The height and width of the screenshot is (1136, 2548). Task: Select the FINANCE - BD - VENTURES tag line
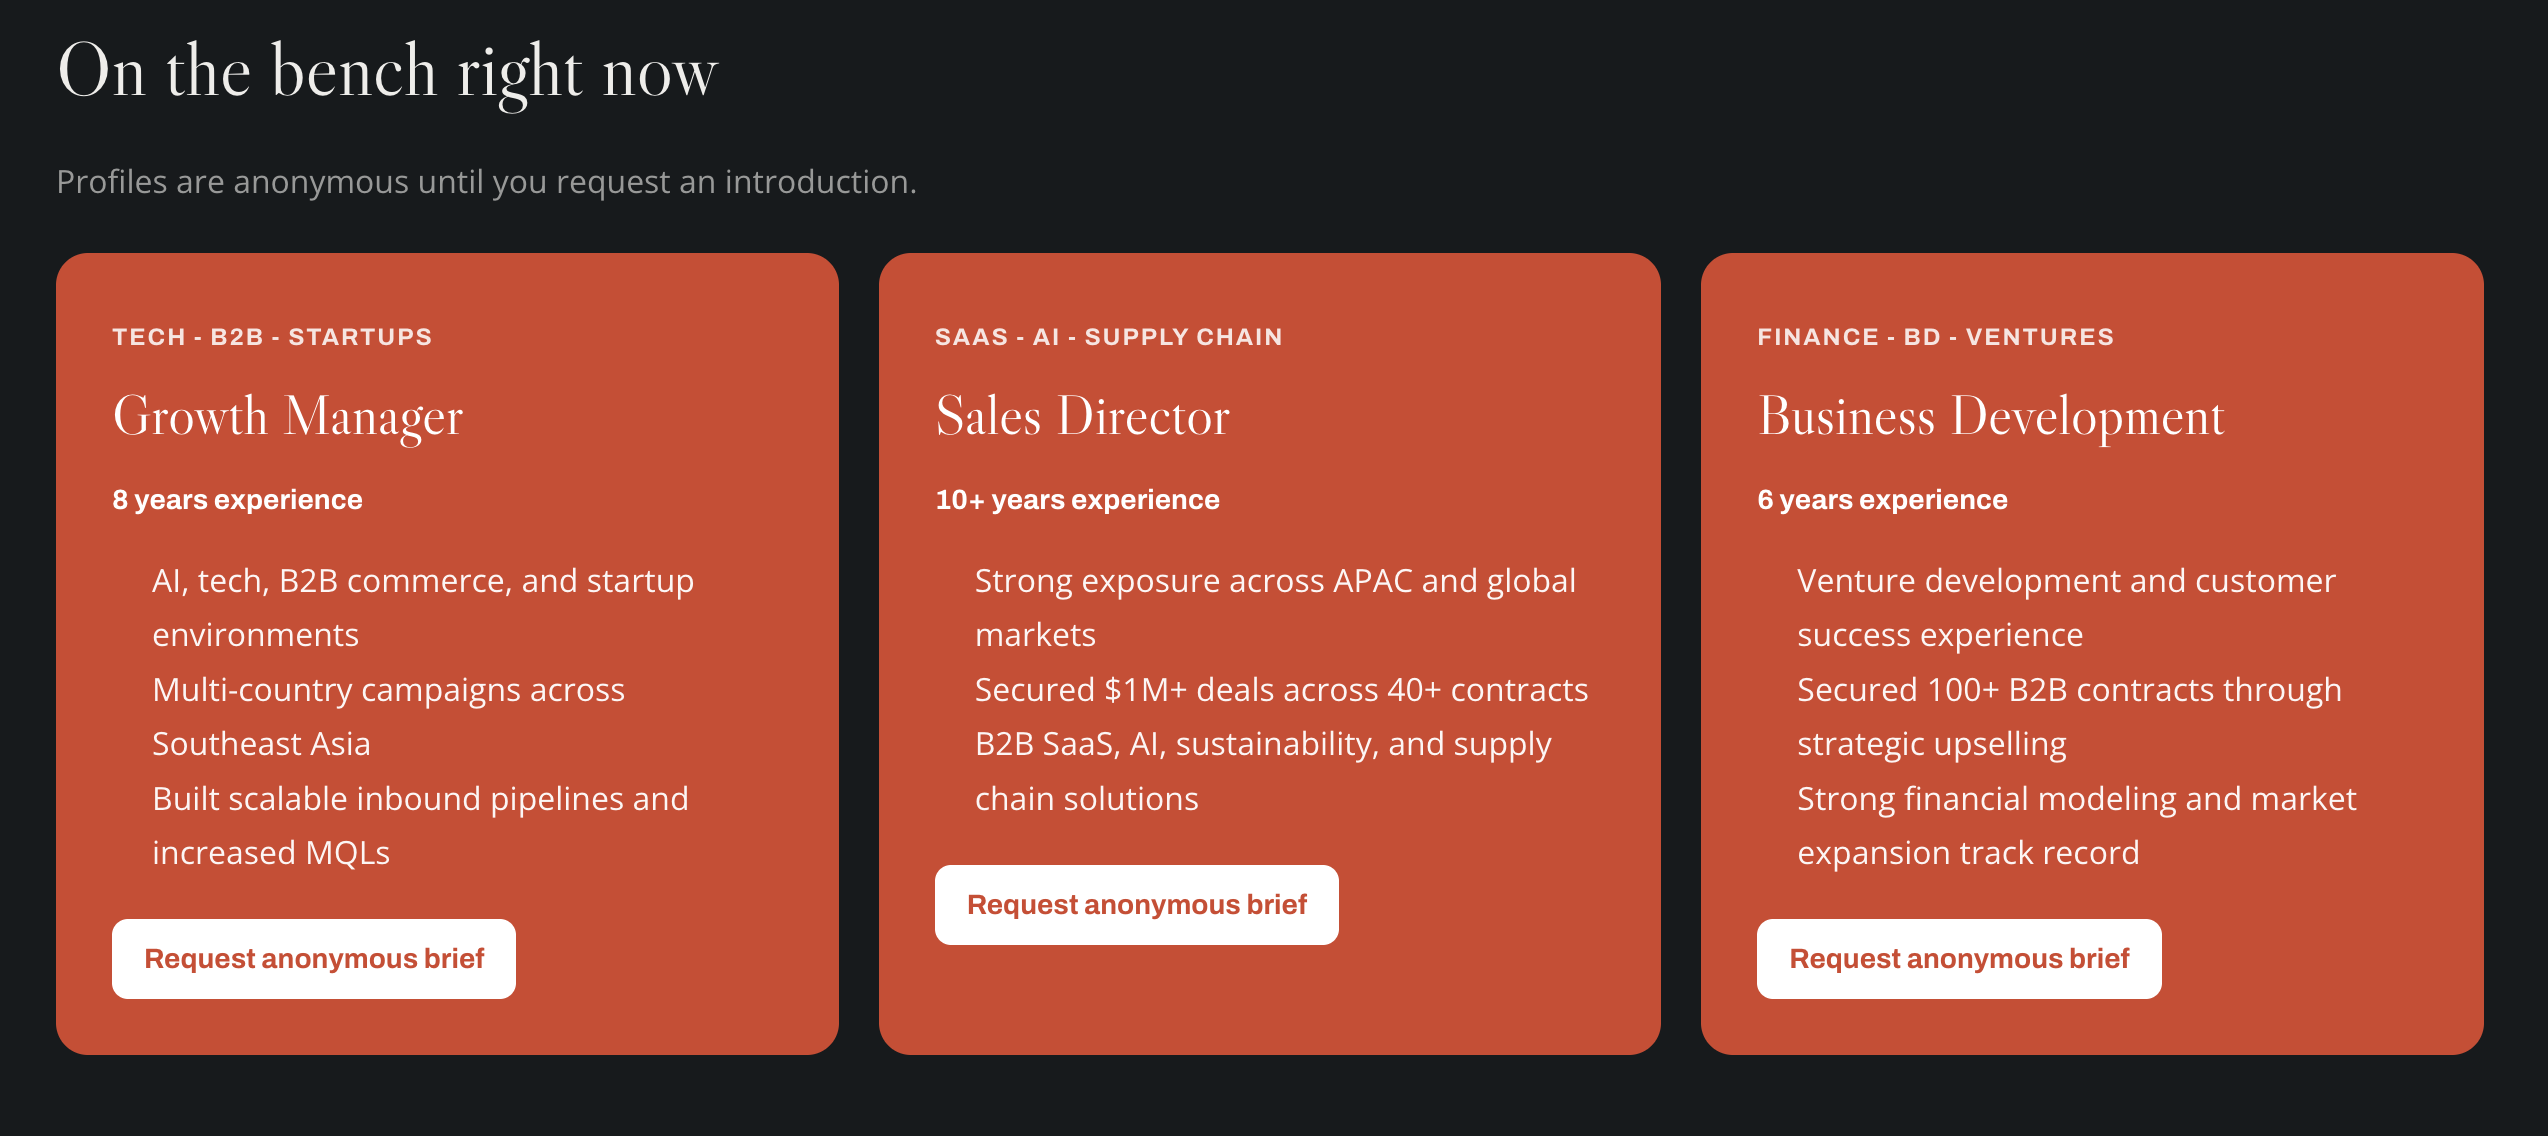pyautogui.click(x=1935, y=337)
